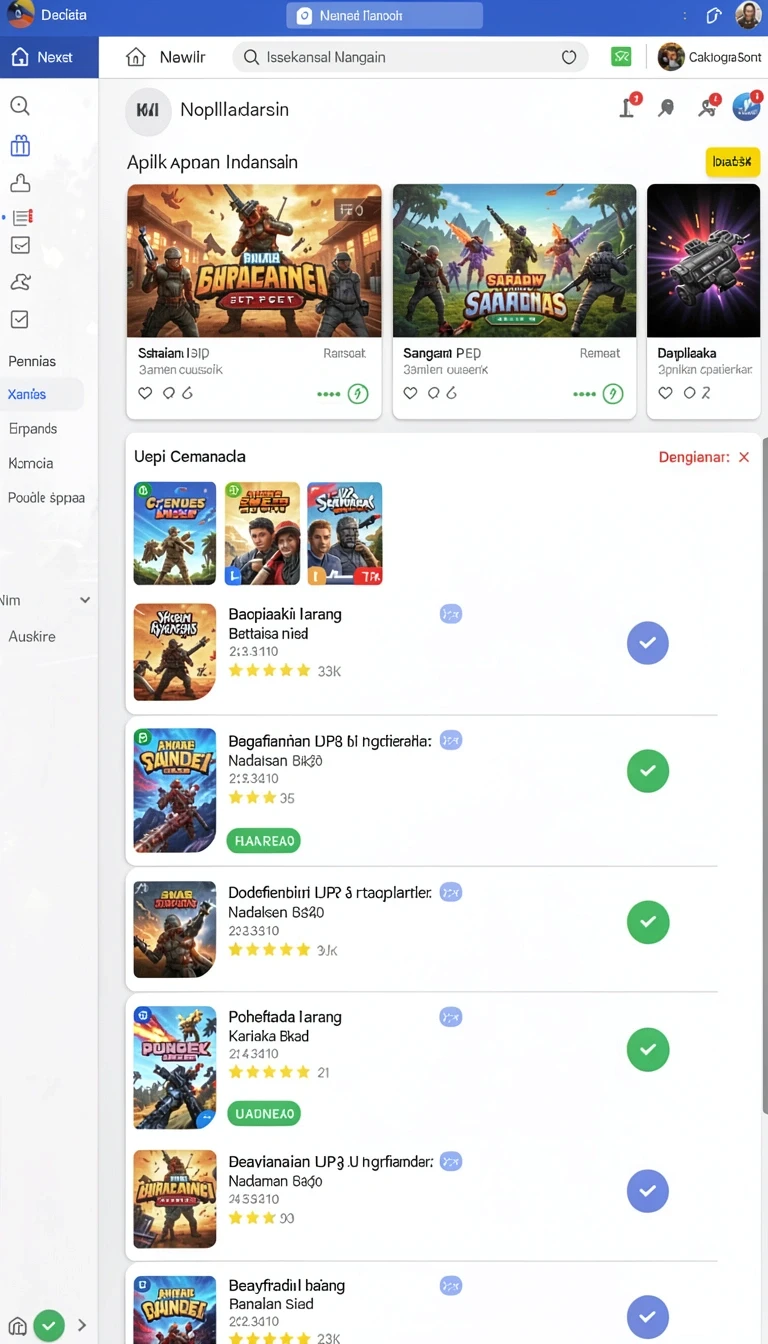
Task: Open user avatar in title bar
Action: coord(748,15)
